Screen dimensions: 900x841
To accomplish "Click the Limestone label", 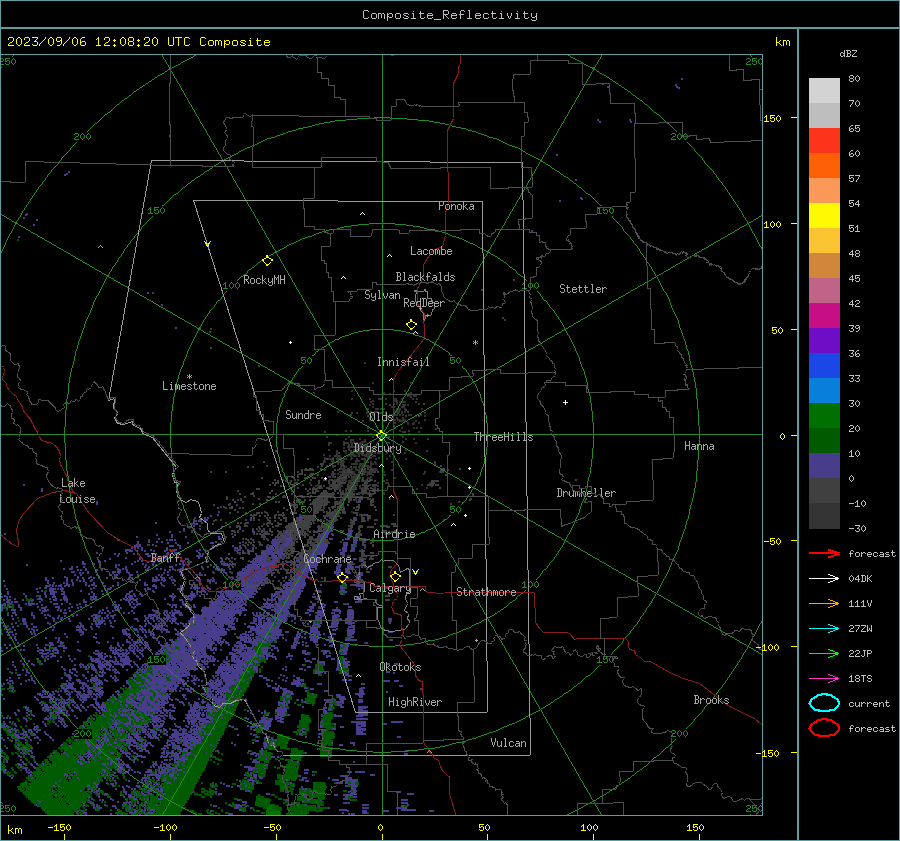I will pos(189,386).
